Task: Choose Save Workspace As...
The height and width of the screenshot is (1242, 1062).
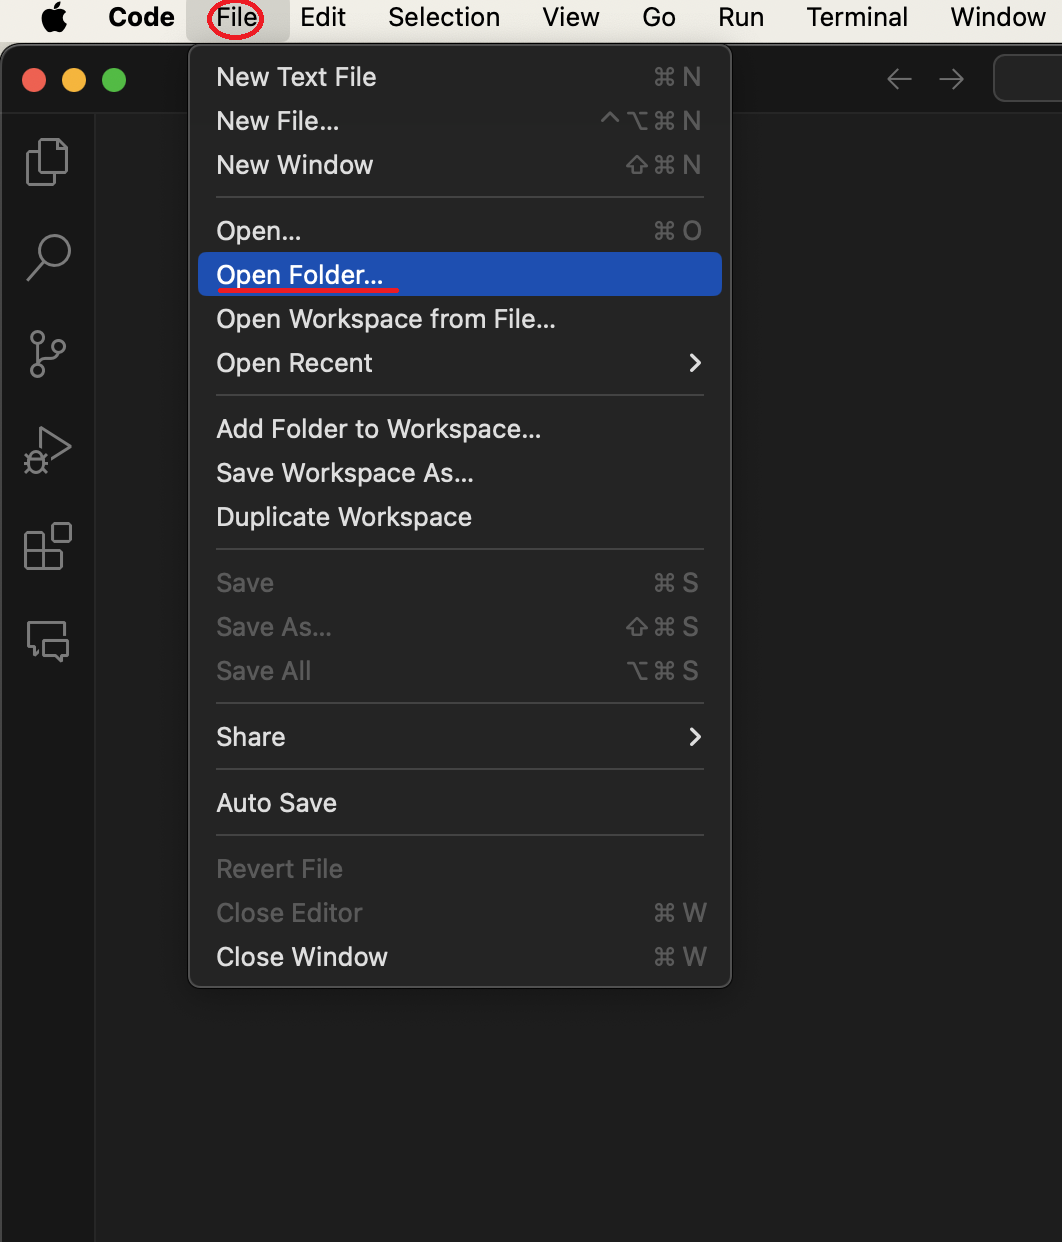Action: click(460, 473)
